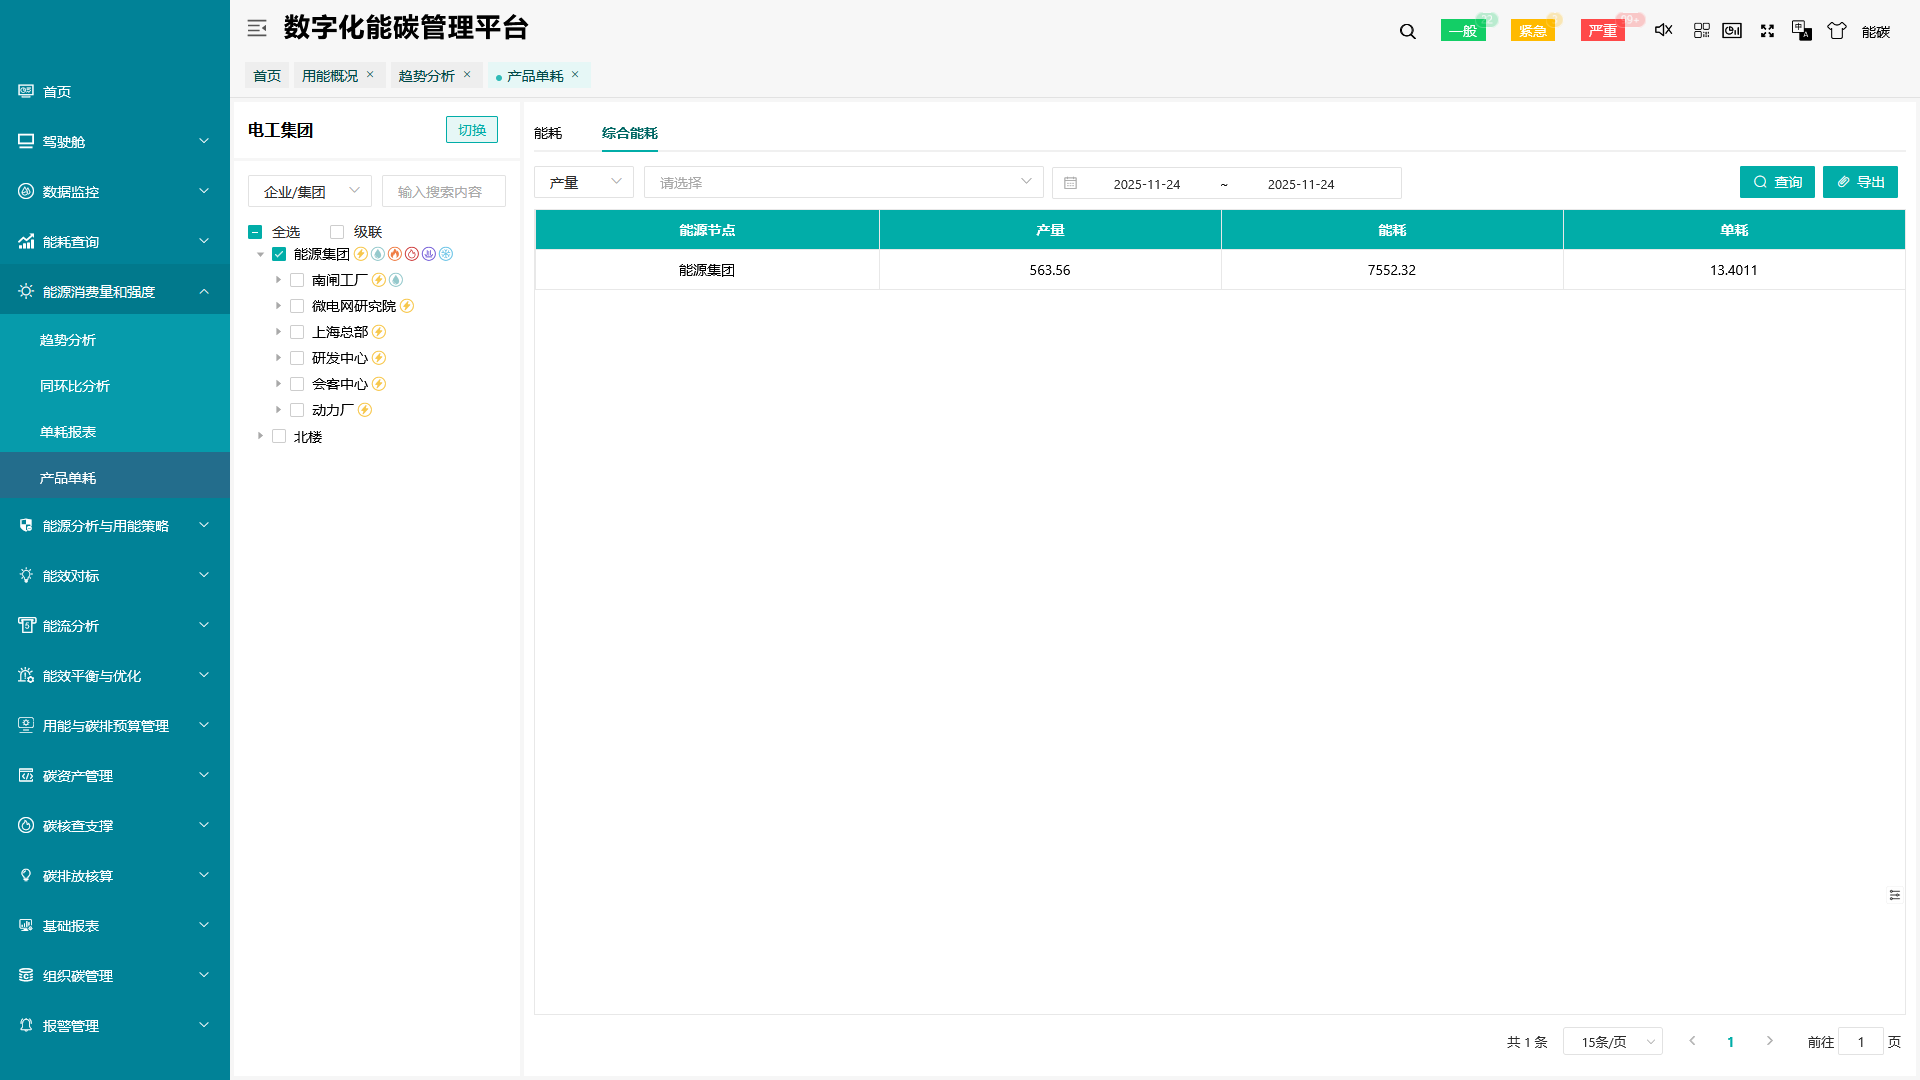Switch to the 能耗 tab

[x=548, y=132]
